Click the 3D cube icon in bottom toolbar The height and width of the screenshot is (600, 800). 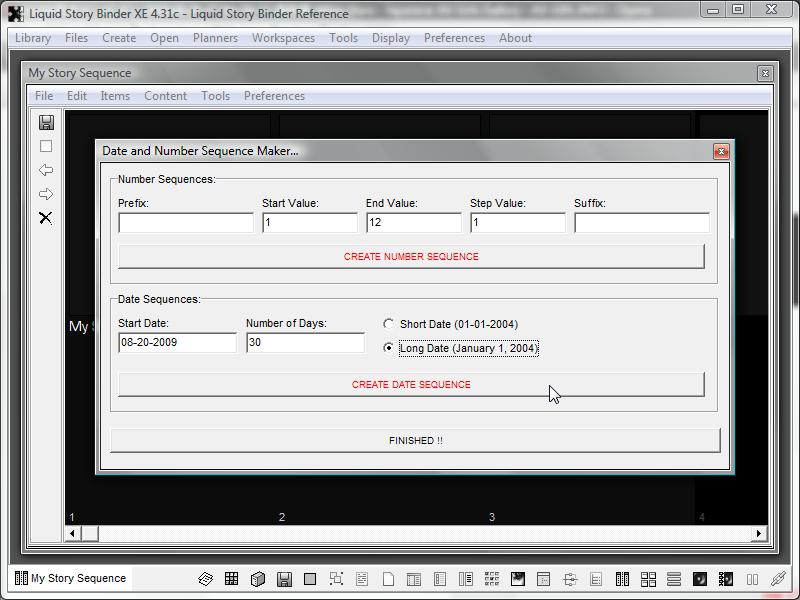point(258,579)
